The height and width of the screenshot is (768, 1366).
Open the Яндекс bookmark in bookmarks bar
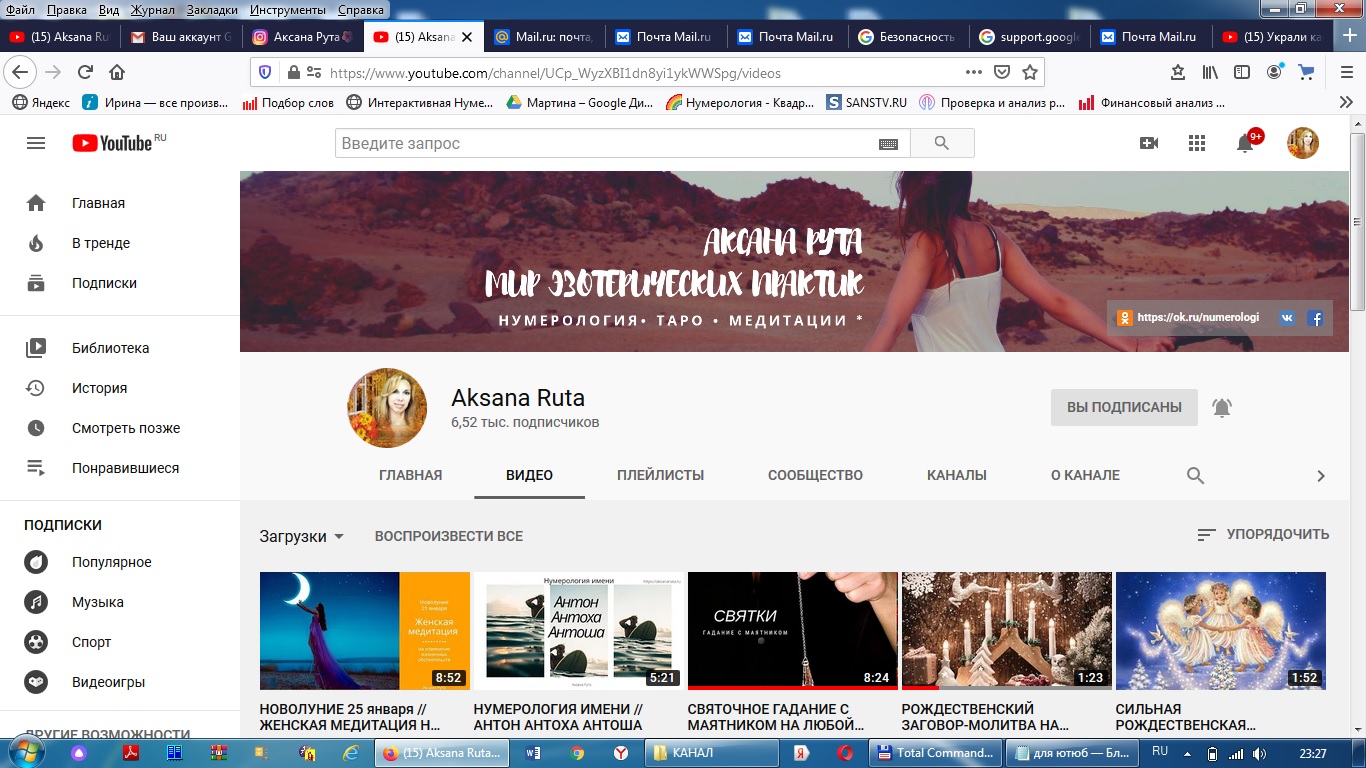(41, 102)
